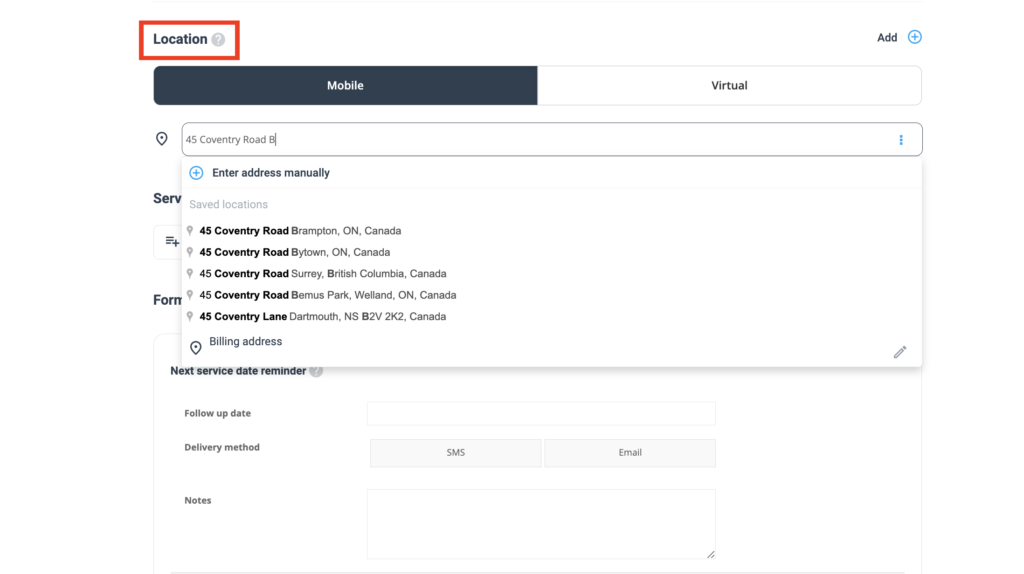The image size is (1024, 574).
Task: Click the Delivery method label
Action: click(x=222, y=447)
